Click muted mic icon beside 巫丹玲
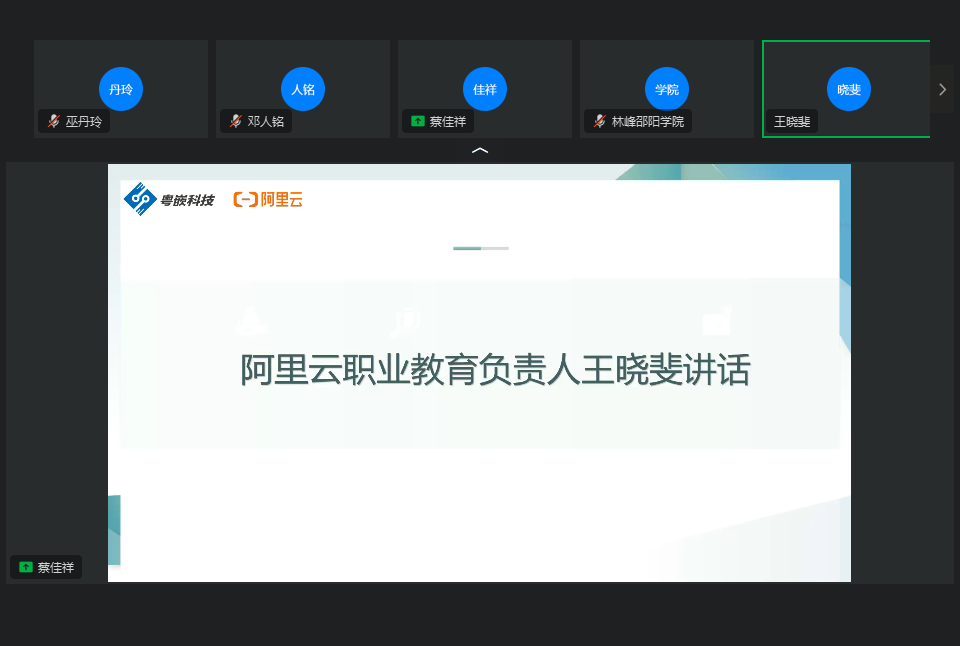This screenshot has width=960, height=646. tap(54, 121)
